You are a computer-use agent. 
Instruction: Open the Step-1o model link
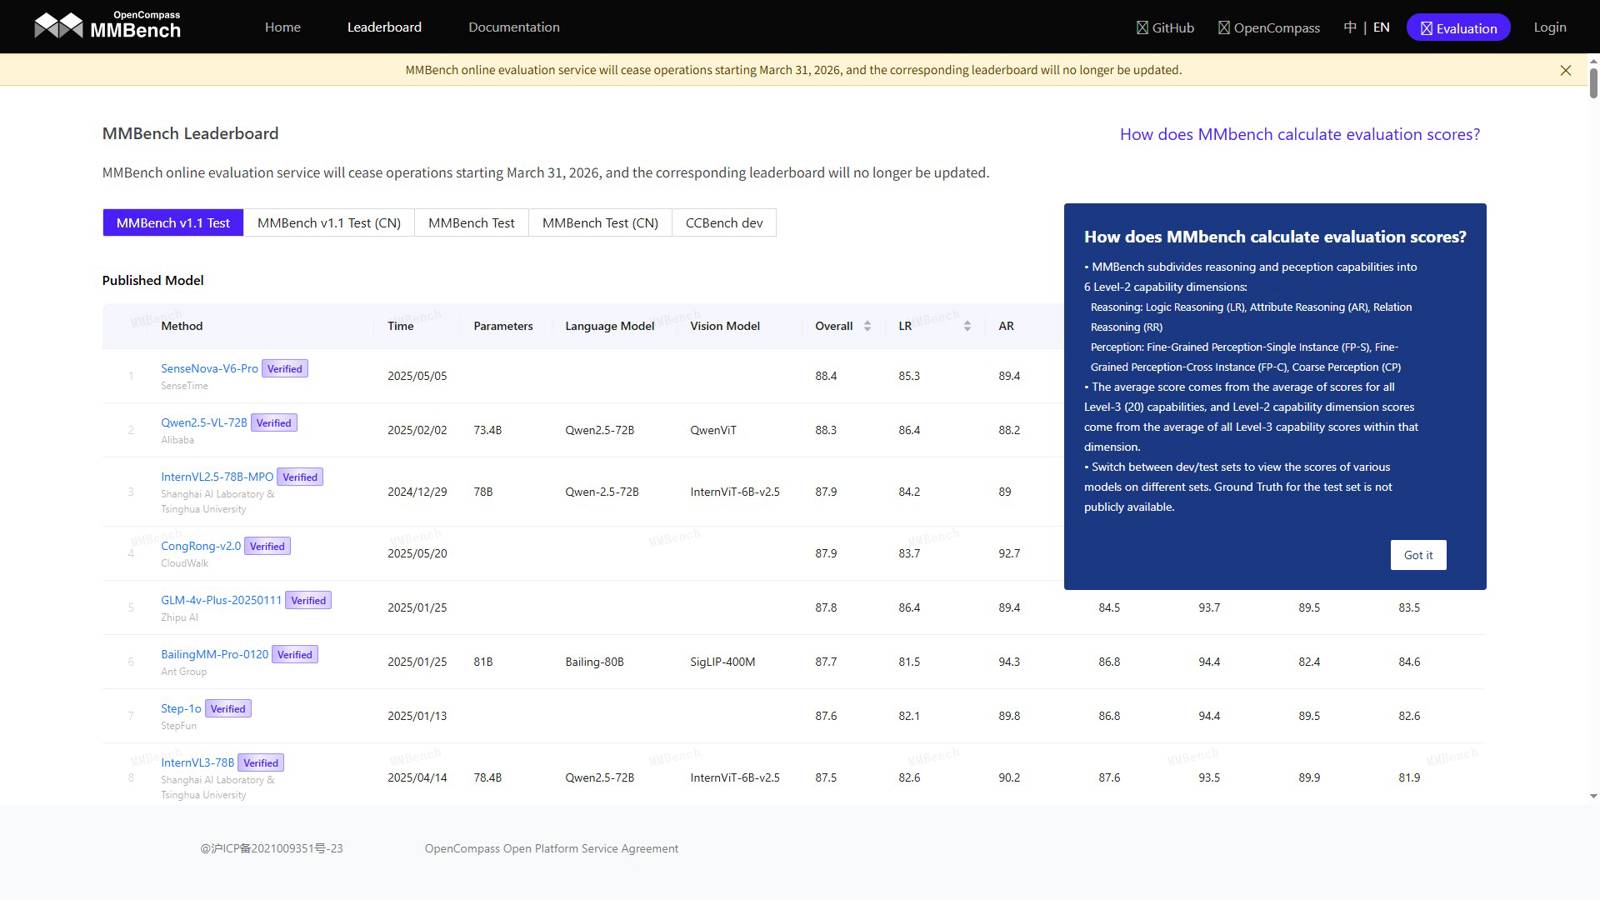181,708
